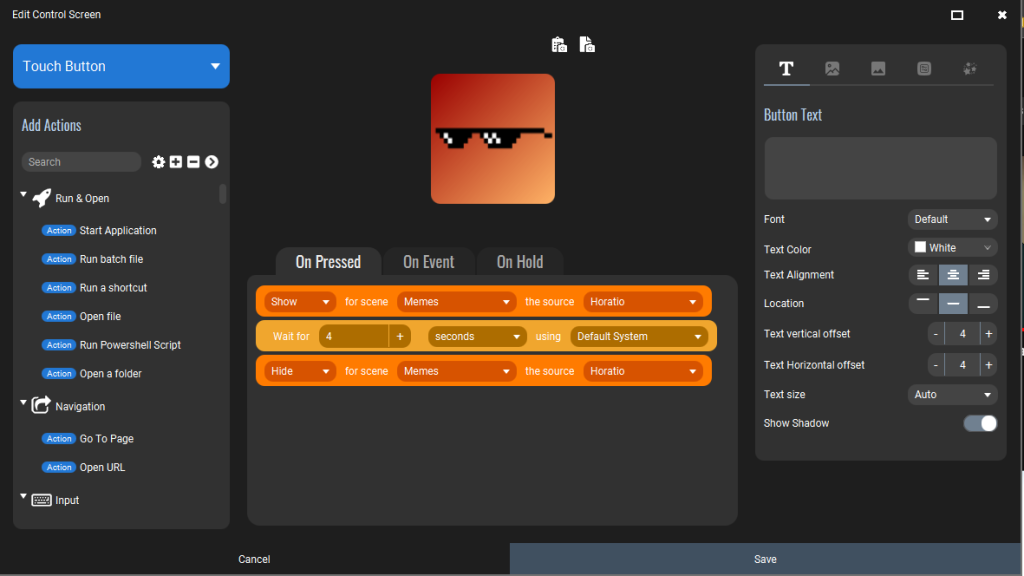The image size is (1024, 576).
Task: Expand all action categories with the plus icon
Action: (175, 161)
